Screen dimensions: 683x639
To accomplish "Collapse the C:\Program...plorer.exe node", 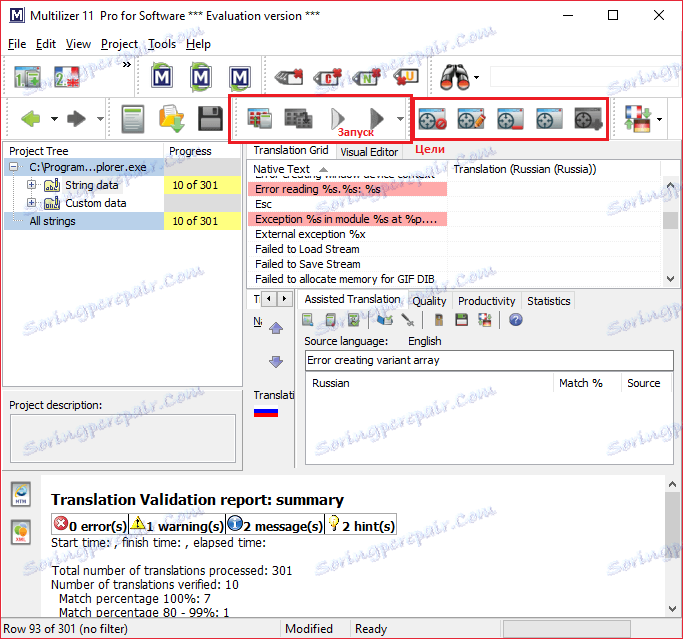I will tap(14, 167).
